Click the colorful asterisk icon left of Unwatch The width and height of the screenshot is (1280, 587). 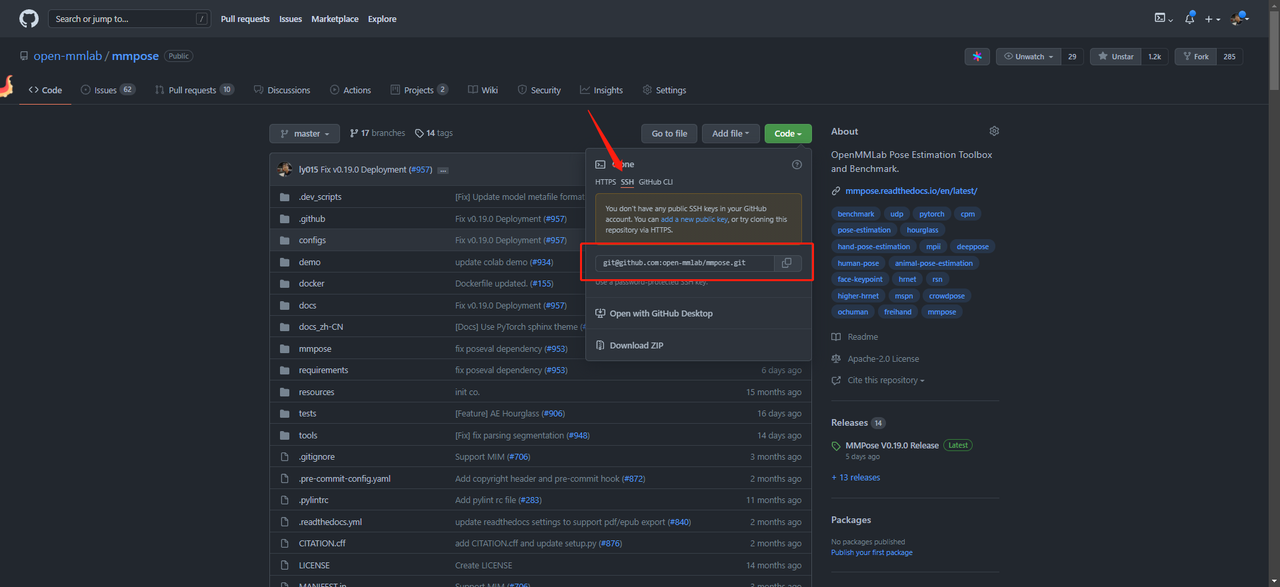coord(977,56)
